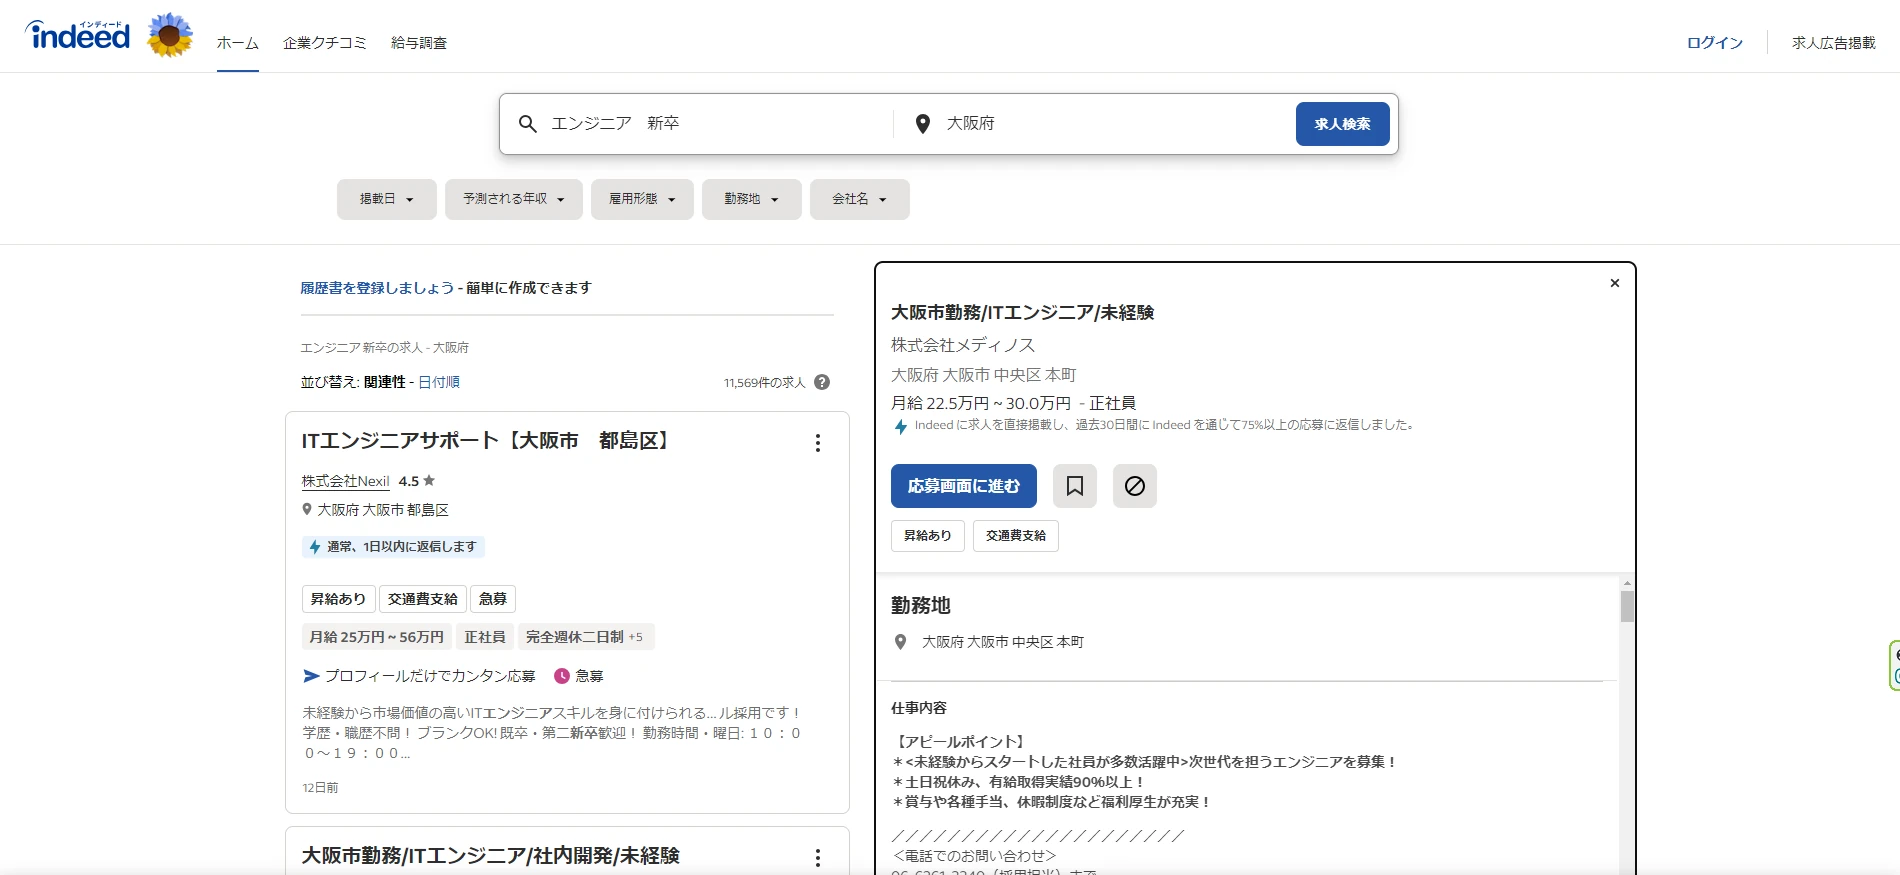
Task: Open the three-dot menu on the ITエンジニアサポート card
Action: (x=818, y=443)
